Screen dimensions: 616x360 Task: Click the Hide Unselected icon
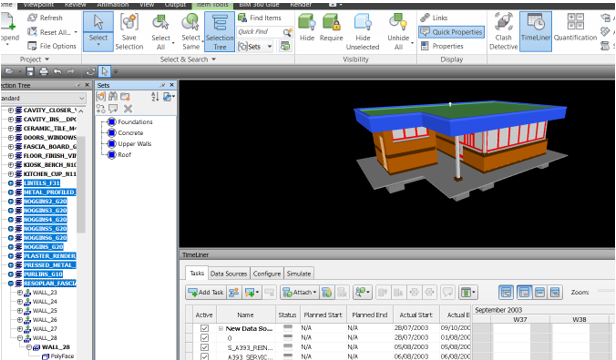point(362,31)
